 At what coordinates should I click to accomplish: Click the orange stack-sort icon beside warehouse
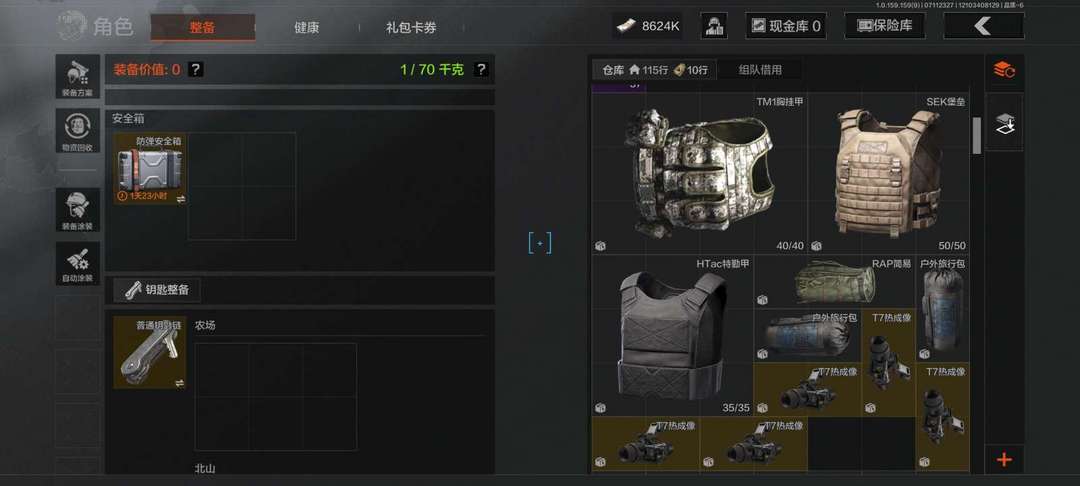point(1004,70)
